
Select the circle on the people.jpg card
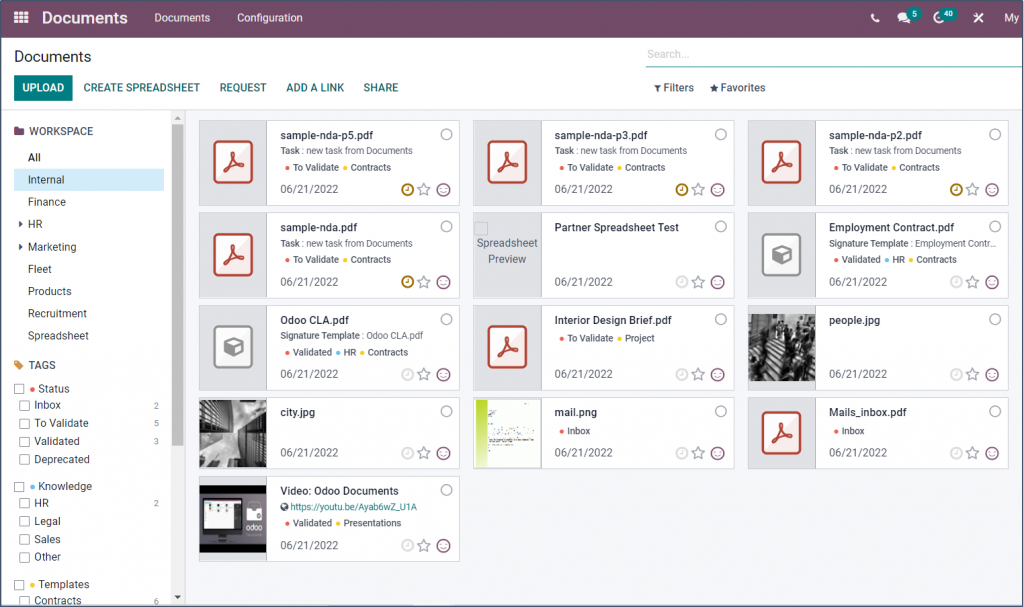[x=994, y=320]
